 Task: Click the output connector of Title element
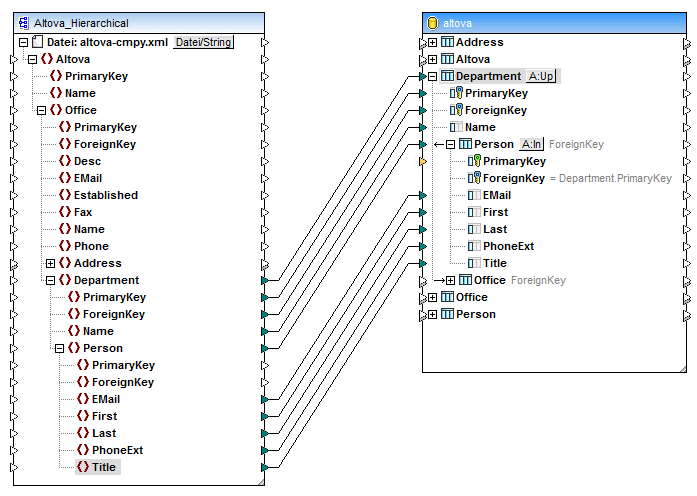[265, 468]
